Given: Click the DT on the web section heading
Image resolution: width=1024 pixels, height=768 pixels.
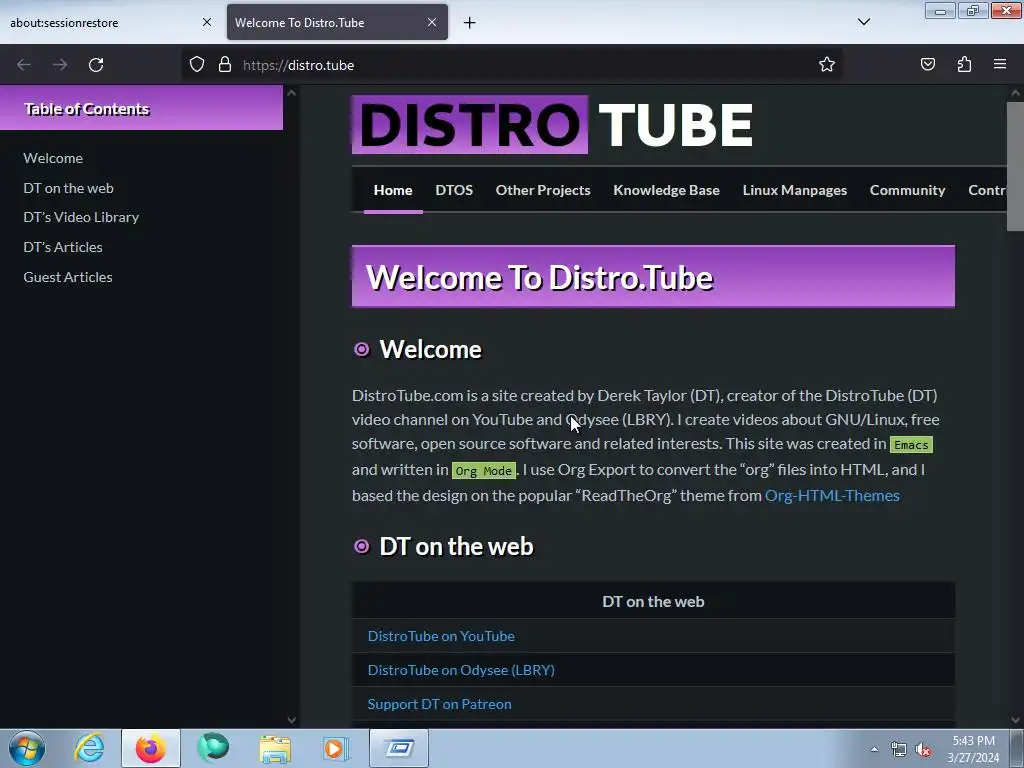Looking at the screenshot, I should (x=456, y=547).
